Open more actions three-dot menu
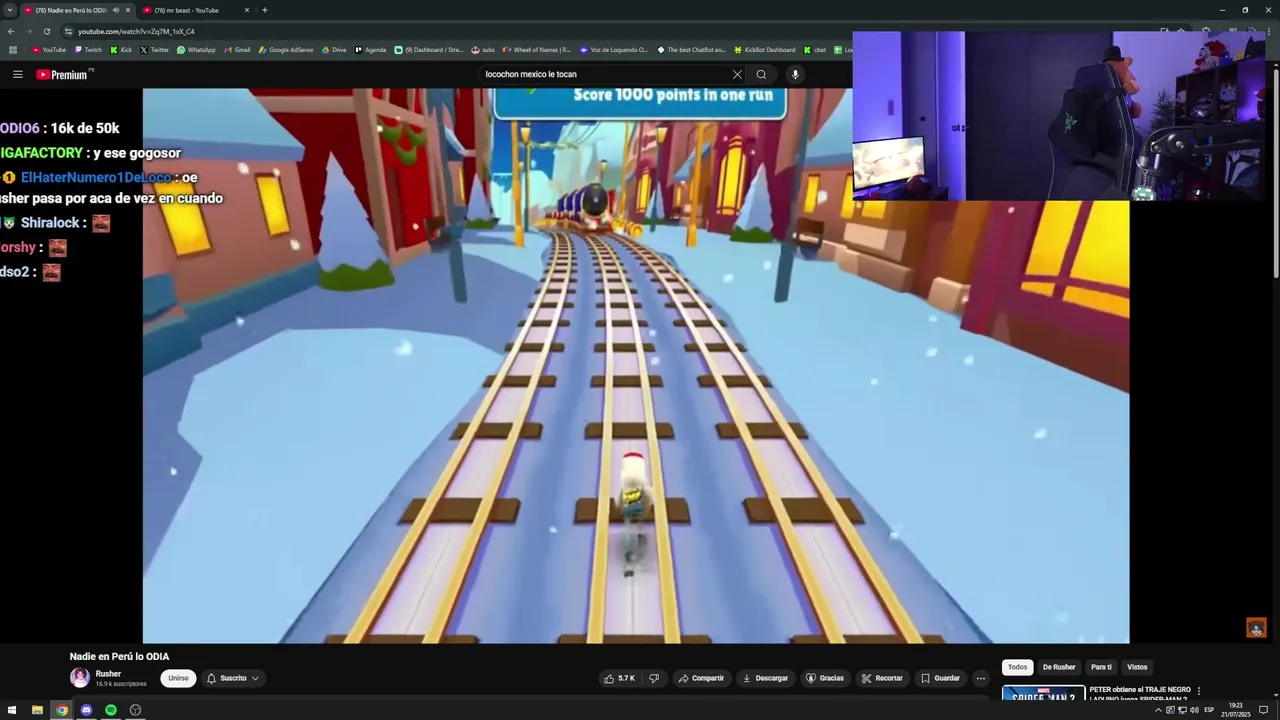 click(981, 678)
